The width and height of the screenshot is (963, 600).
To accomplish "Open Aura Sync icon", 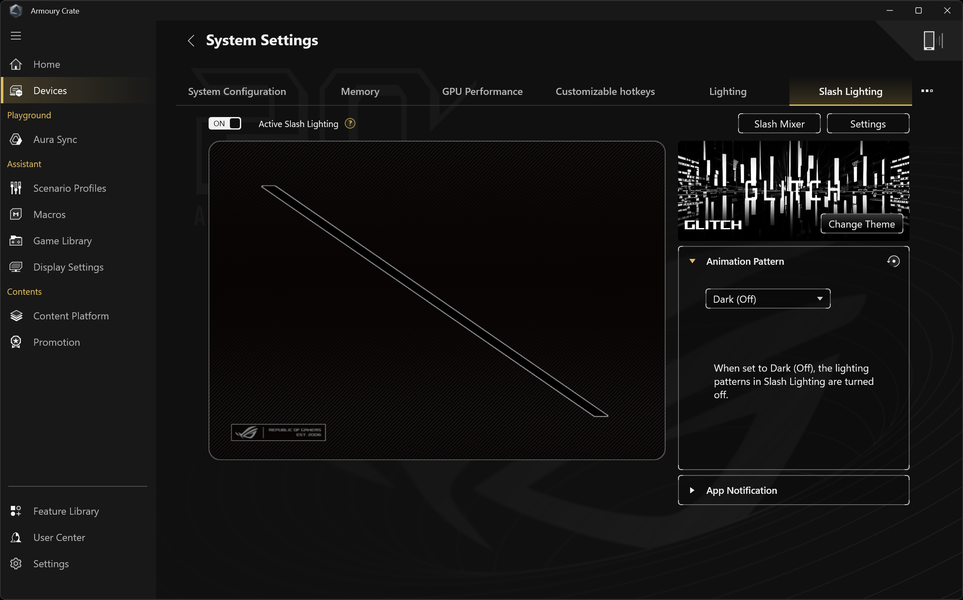I will tap(16, 139).
